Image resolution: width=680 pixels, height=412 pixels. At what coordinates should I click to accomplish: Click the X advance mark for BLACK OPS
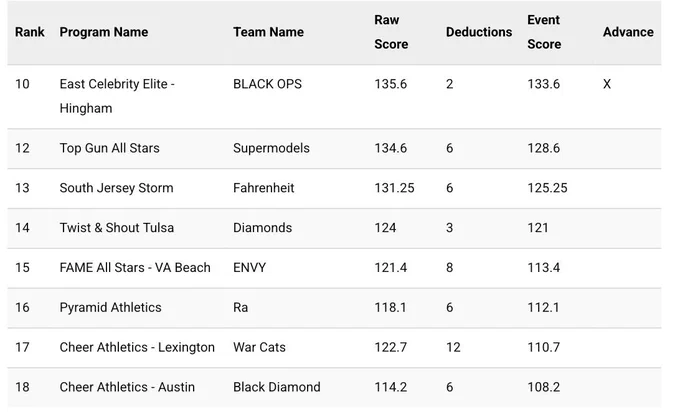click(607, 84)
